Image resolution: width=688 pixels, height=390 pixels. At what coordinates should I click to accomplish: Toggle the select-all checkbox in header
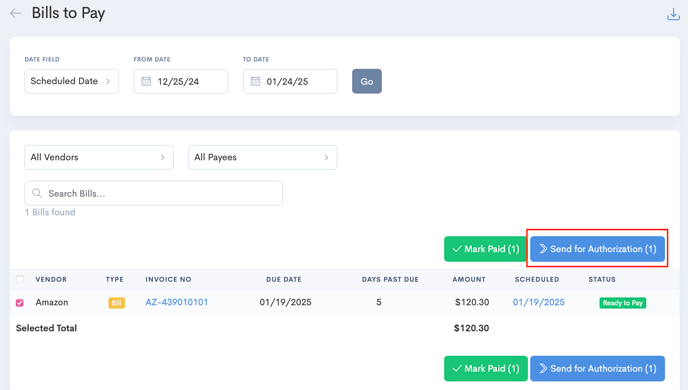(x=20, y=279)
